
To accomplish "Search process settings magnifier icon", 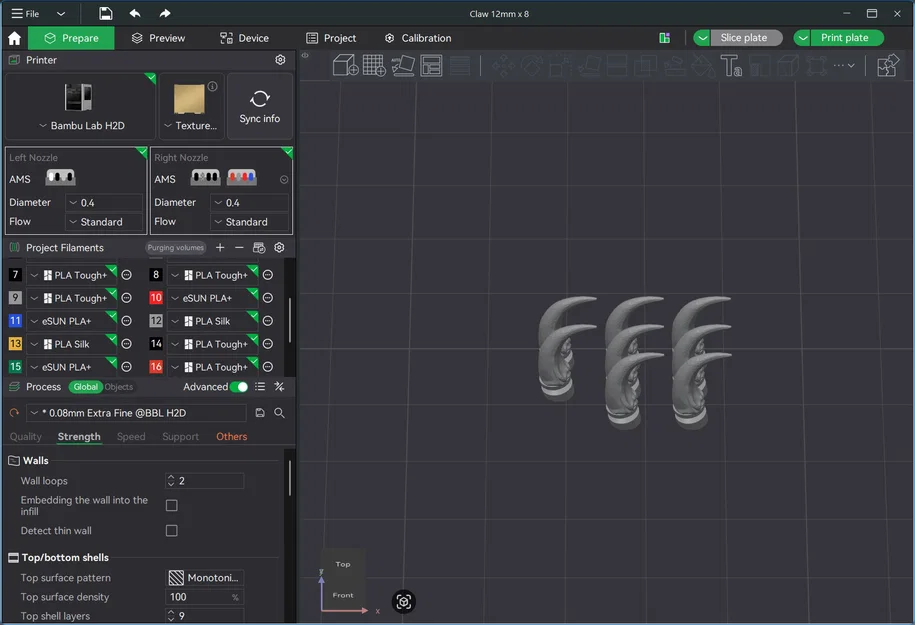I will point(280,413).
